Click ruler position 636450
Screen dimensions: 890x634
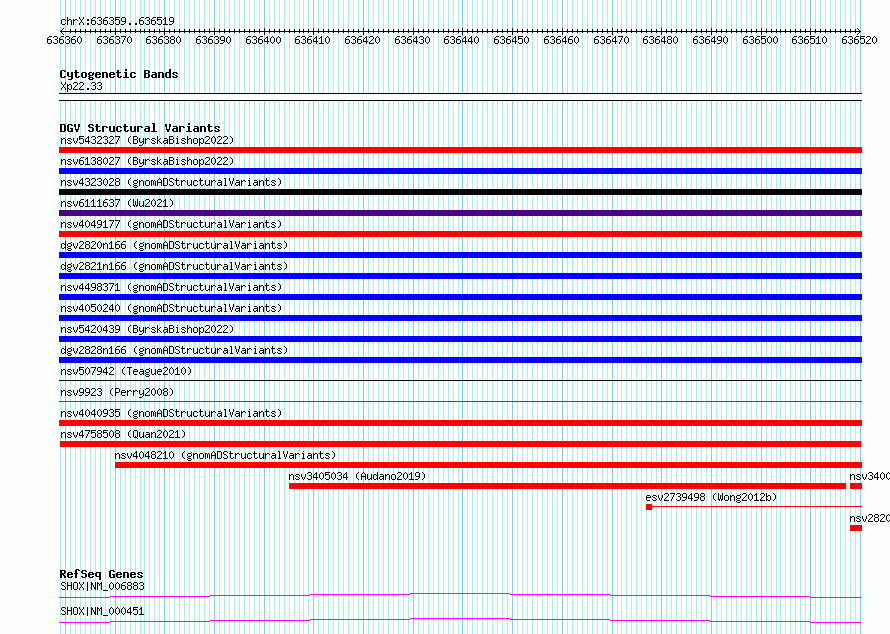(511, 40)
